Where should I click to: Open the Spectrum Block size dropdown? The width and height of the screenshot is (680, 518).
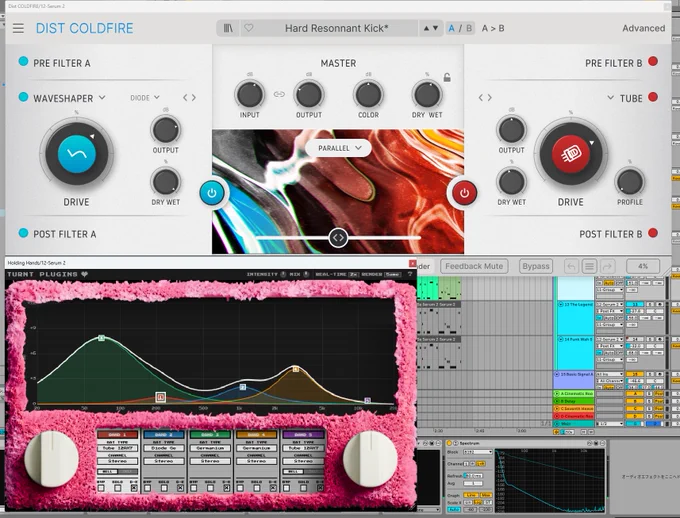coord(478,452)
